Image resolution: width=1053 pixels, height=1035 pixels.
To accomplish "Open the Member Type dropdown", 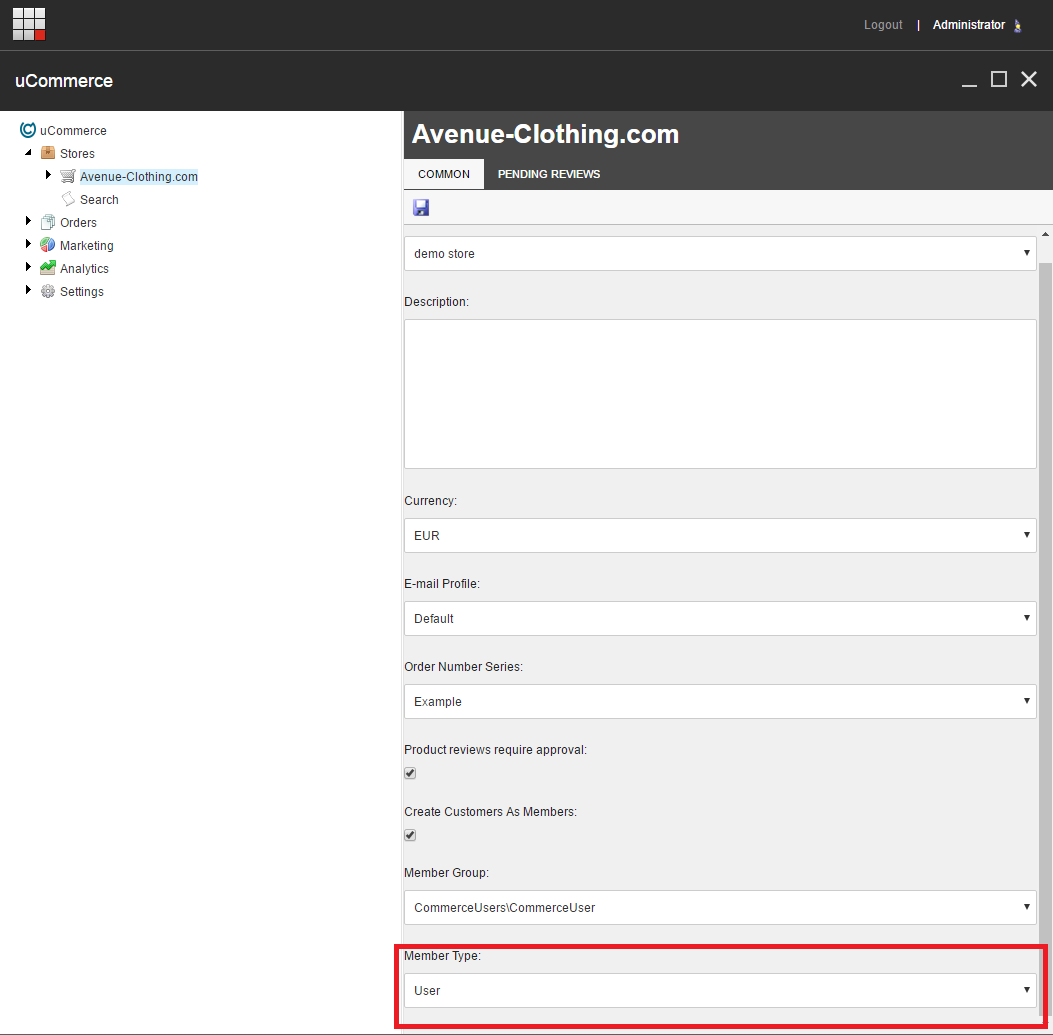I will tap(720, 990).
